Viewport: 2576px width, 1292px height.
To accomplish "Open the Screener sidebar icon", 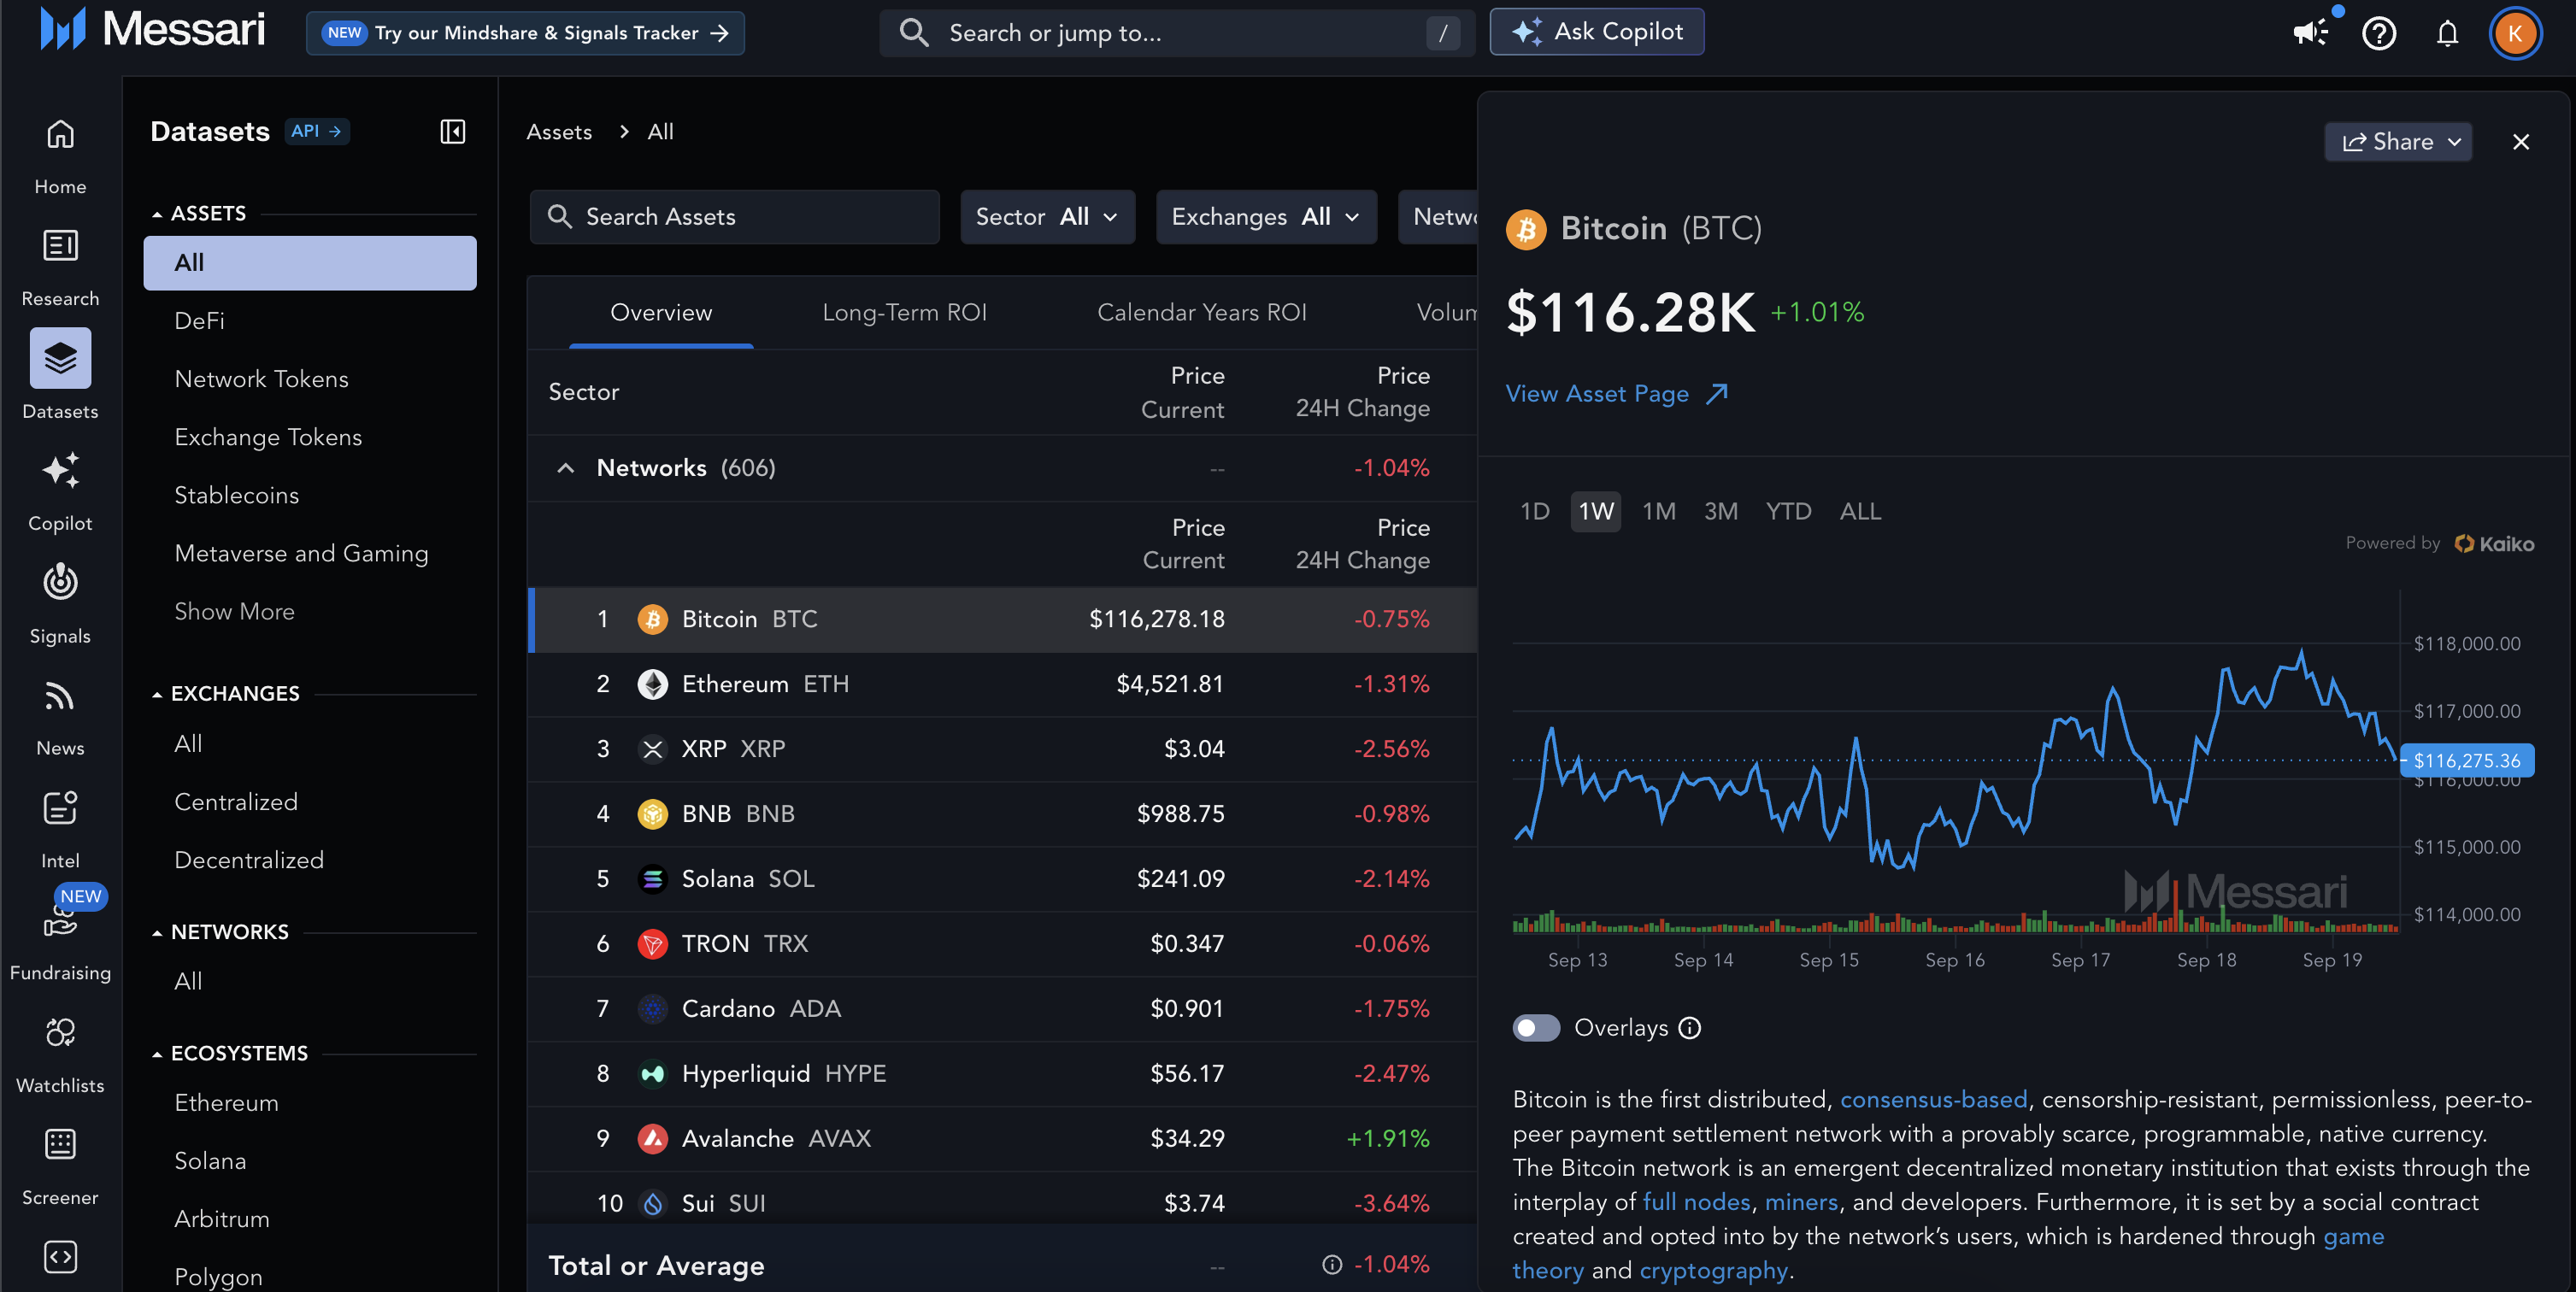I will pos(60,1144).
